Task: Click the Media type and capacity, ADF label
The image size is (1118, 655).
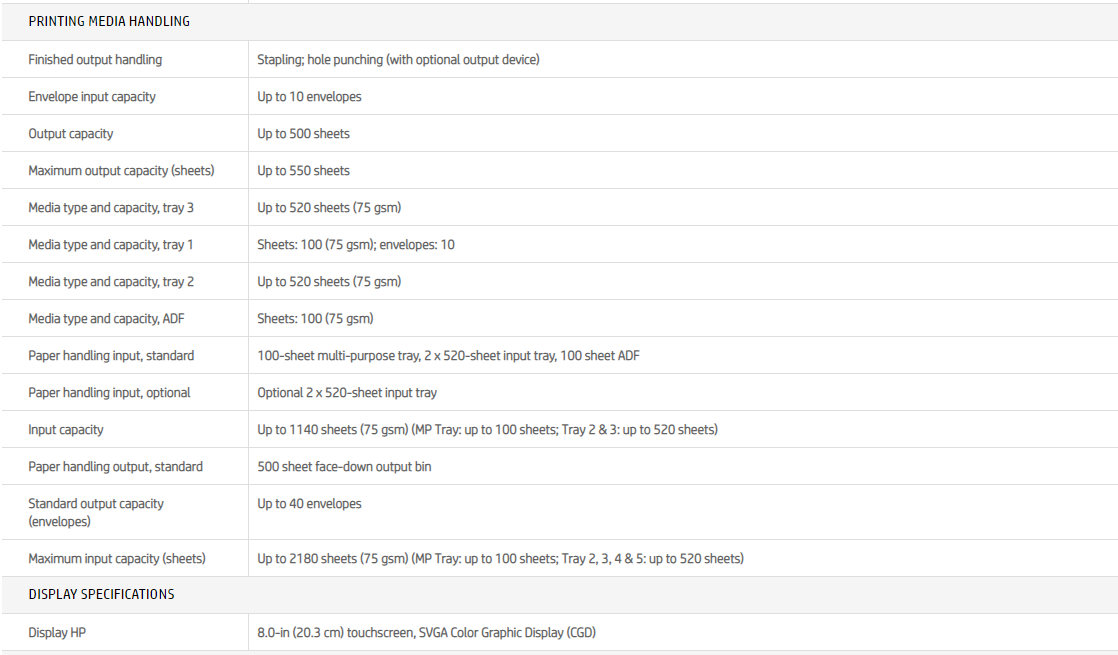Action: [x=107, y=319]
